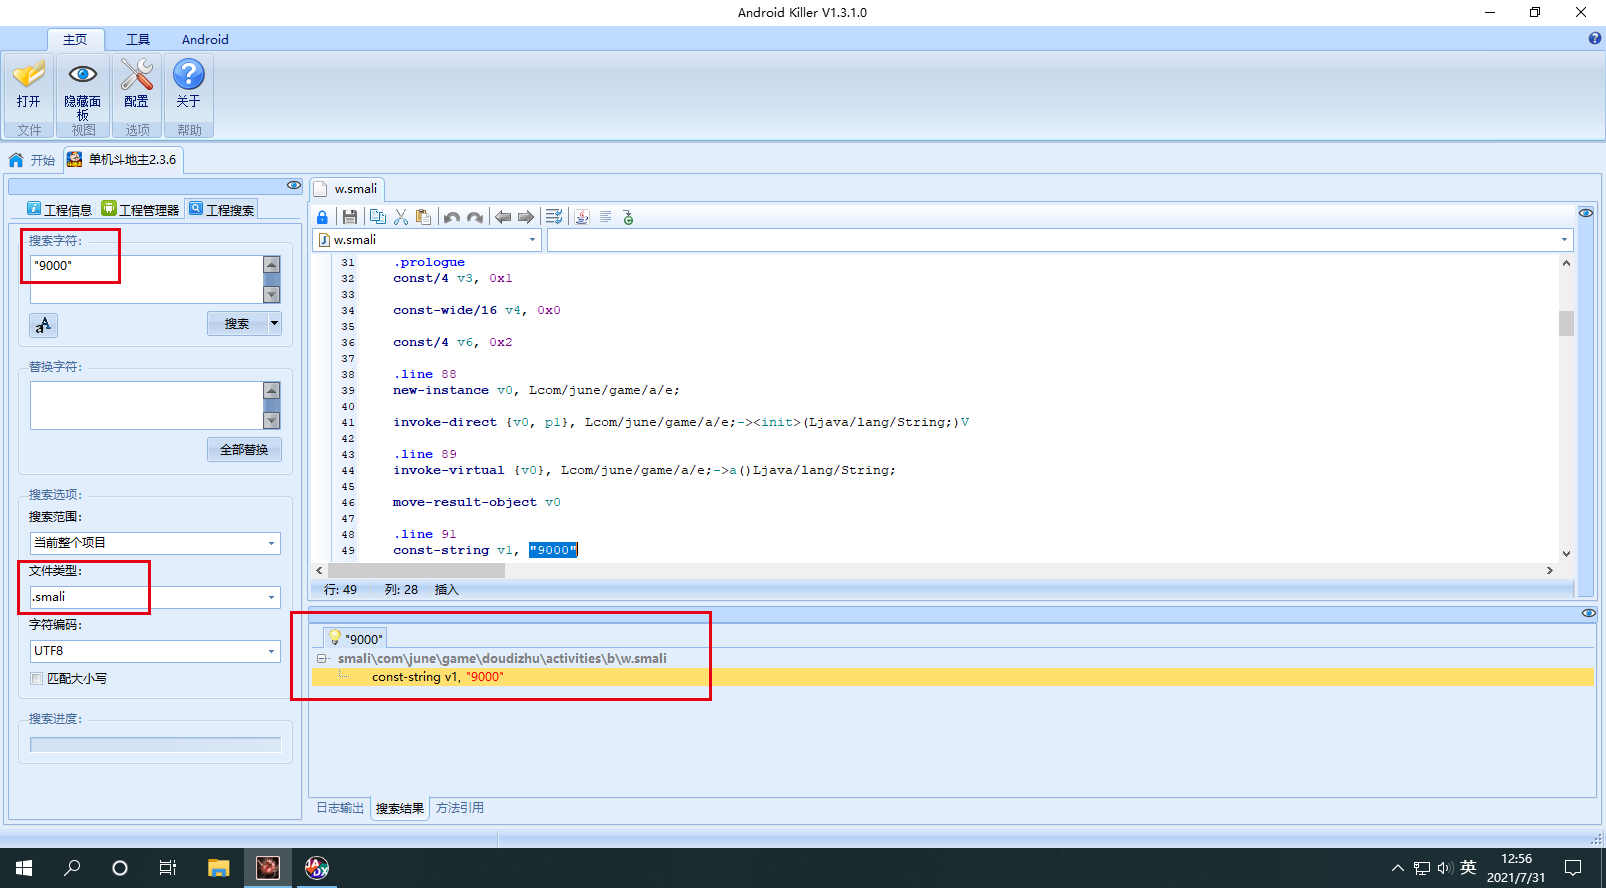1606x888 pixels.
Task: Click the scissors cut icon
Action: (401, 217)
